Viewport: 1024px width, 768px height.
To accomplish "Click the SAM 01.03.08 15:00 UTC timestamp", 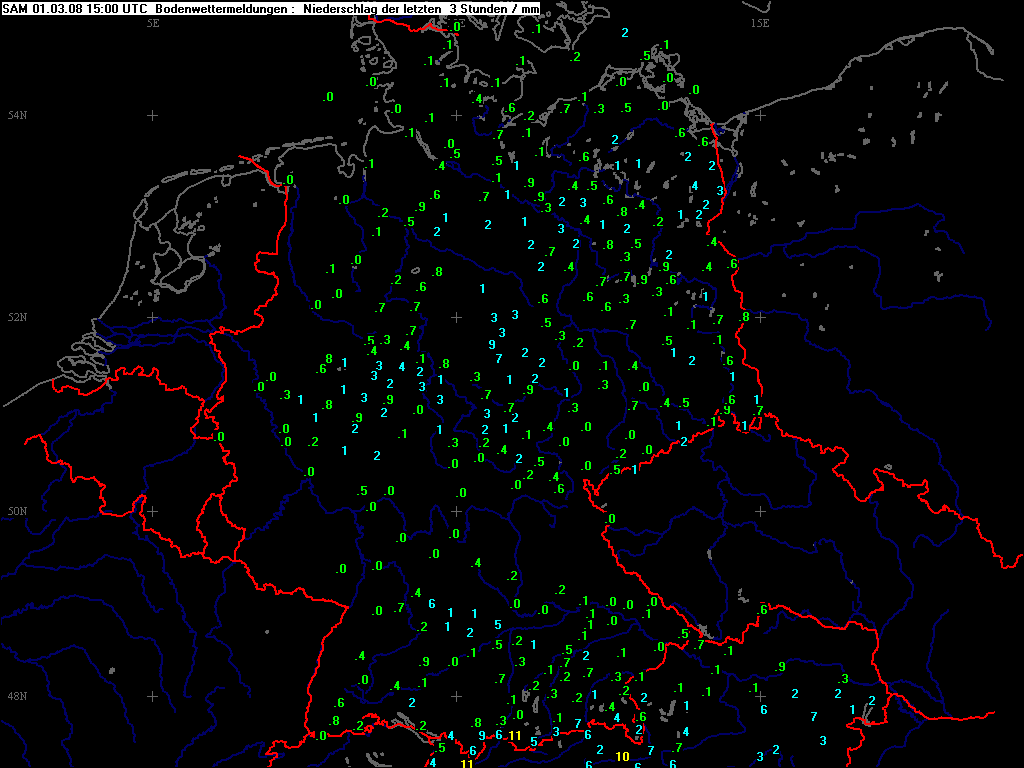I will 75,9.
